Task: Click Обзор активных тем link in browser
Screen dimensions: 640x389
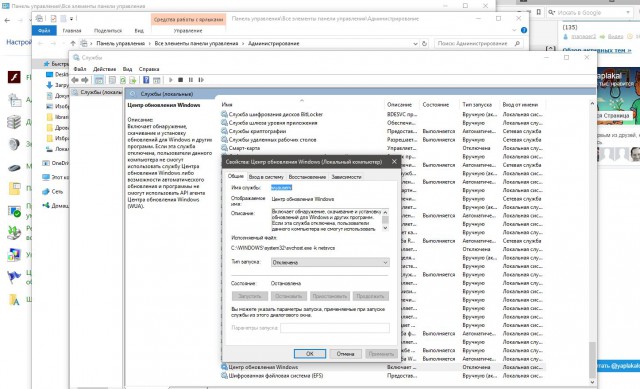Action: tap(597, 50)
